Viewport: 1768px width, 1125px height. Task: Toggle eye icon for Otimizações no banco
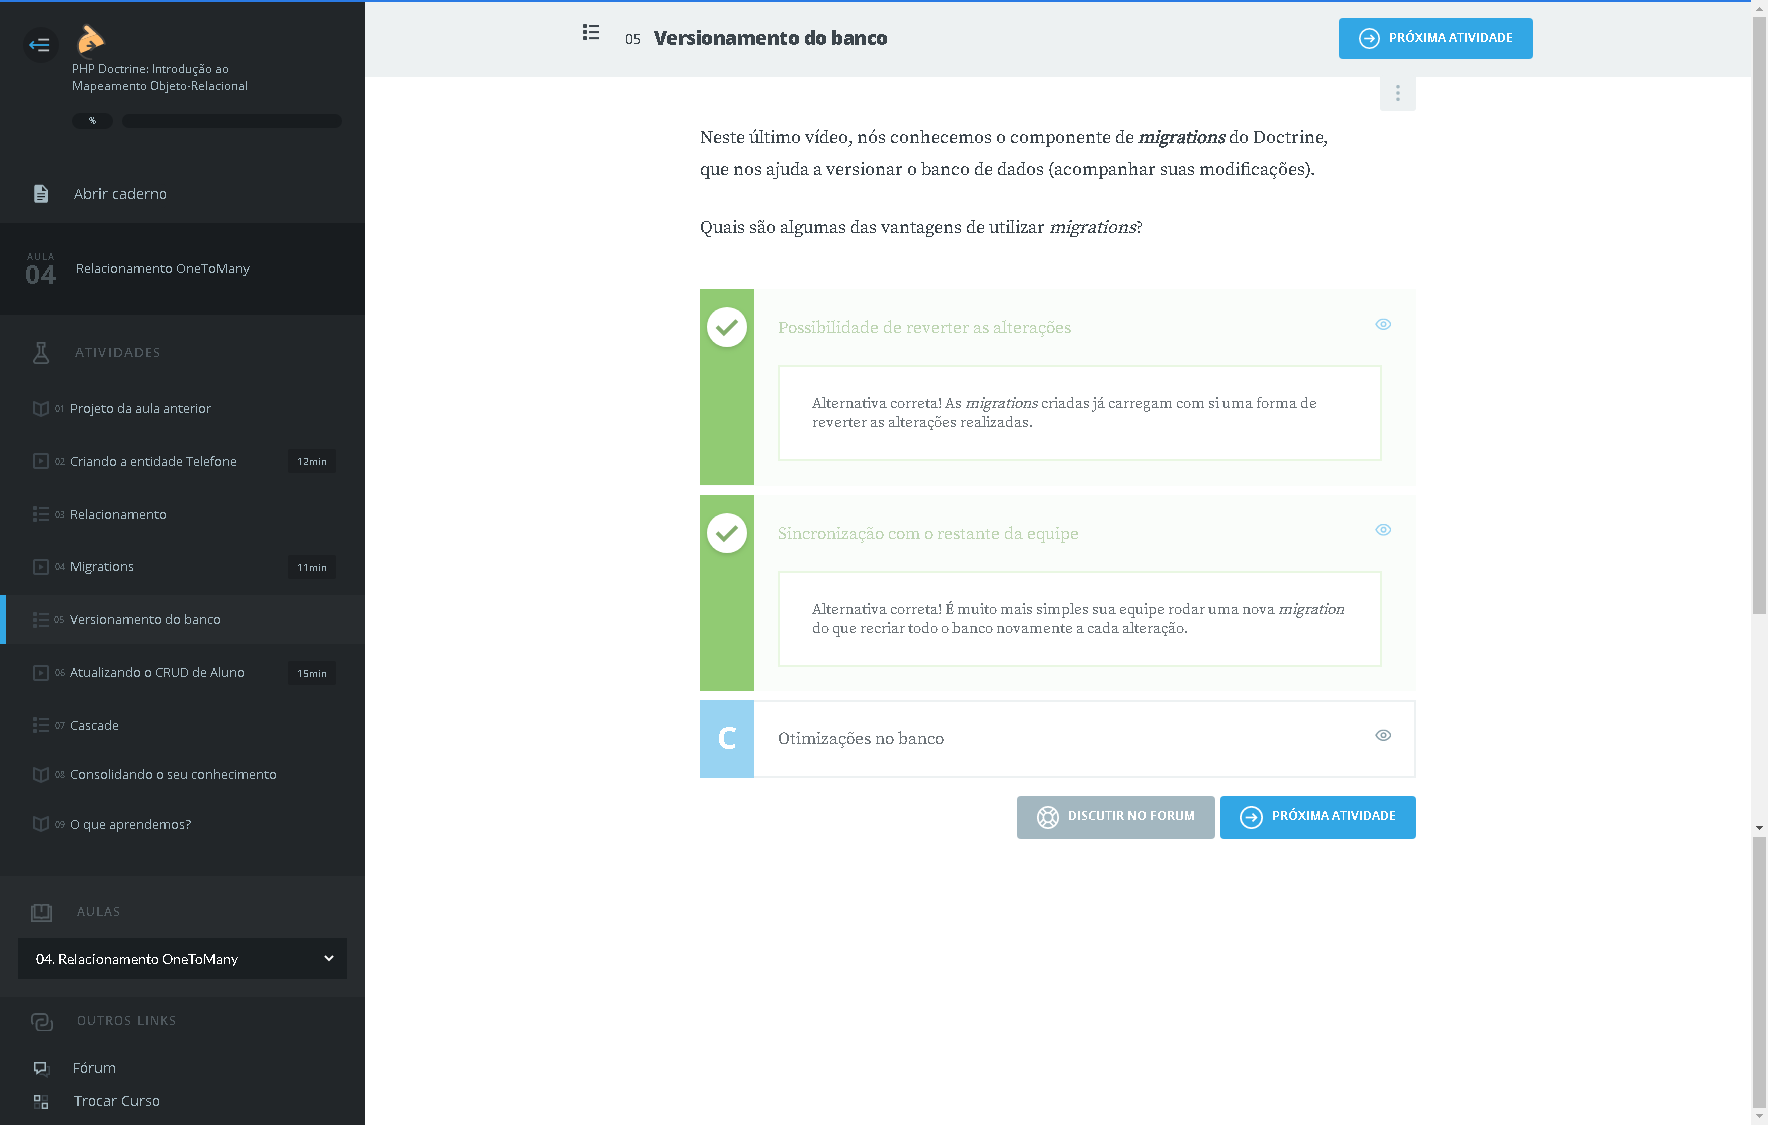tap(1383, 735)
